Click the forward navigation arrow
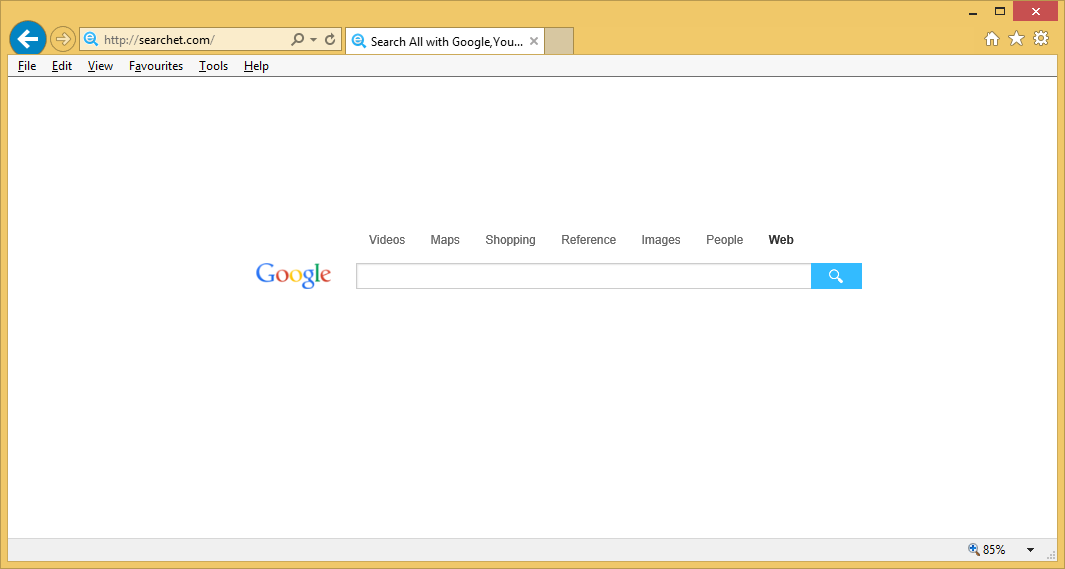1065x569 pixels. click(x=62, y=39)
